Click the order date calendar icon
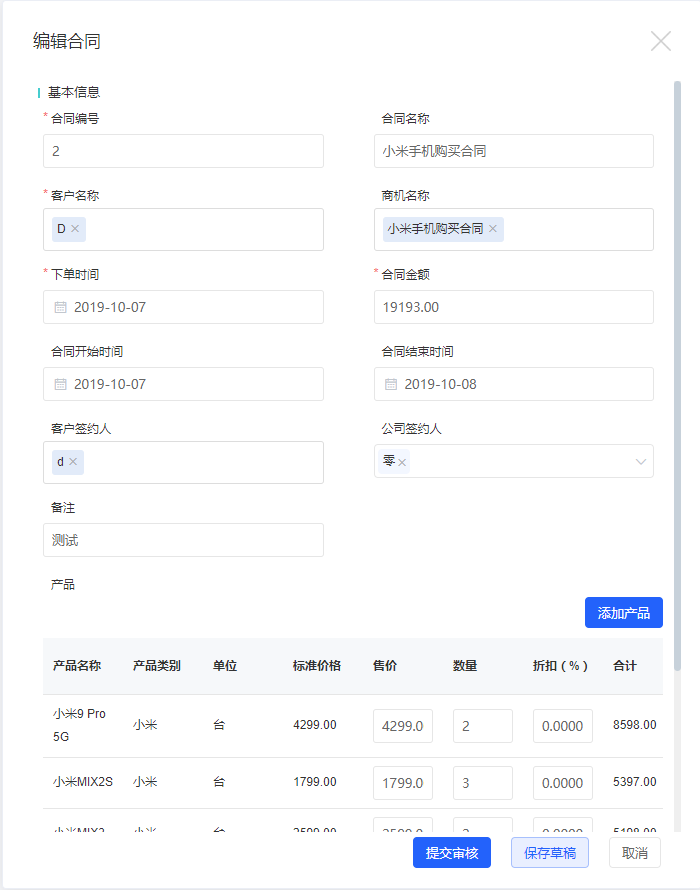The image size is (700, 890). tap(60, 307)
